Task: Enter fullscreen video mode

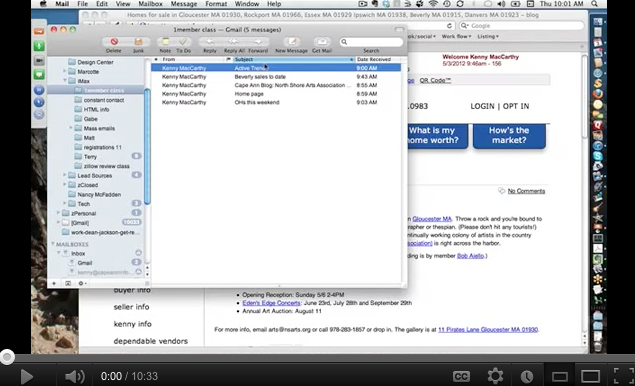Action: [x=624, y=376]
